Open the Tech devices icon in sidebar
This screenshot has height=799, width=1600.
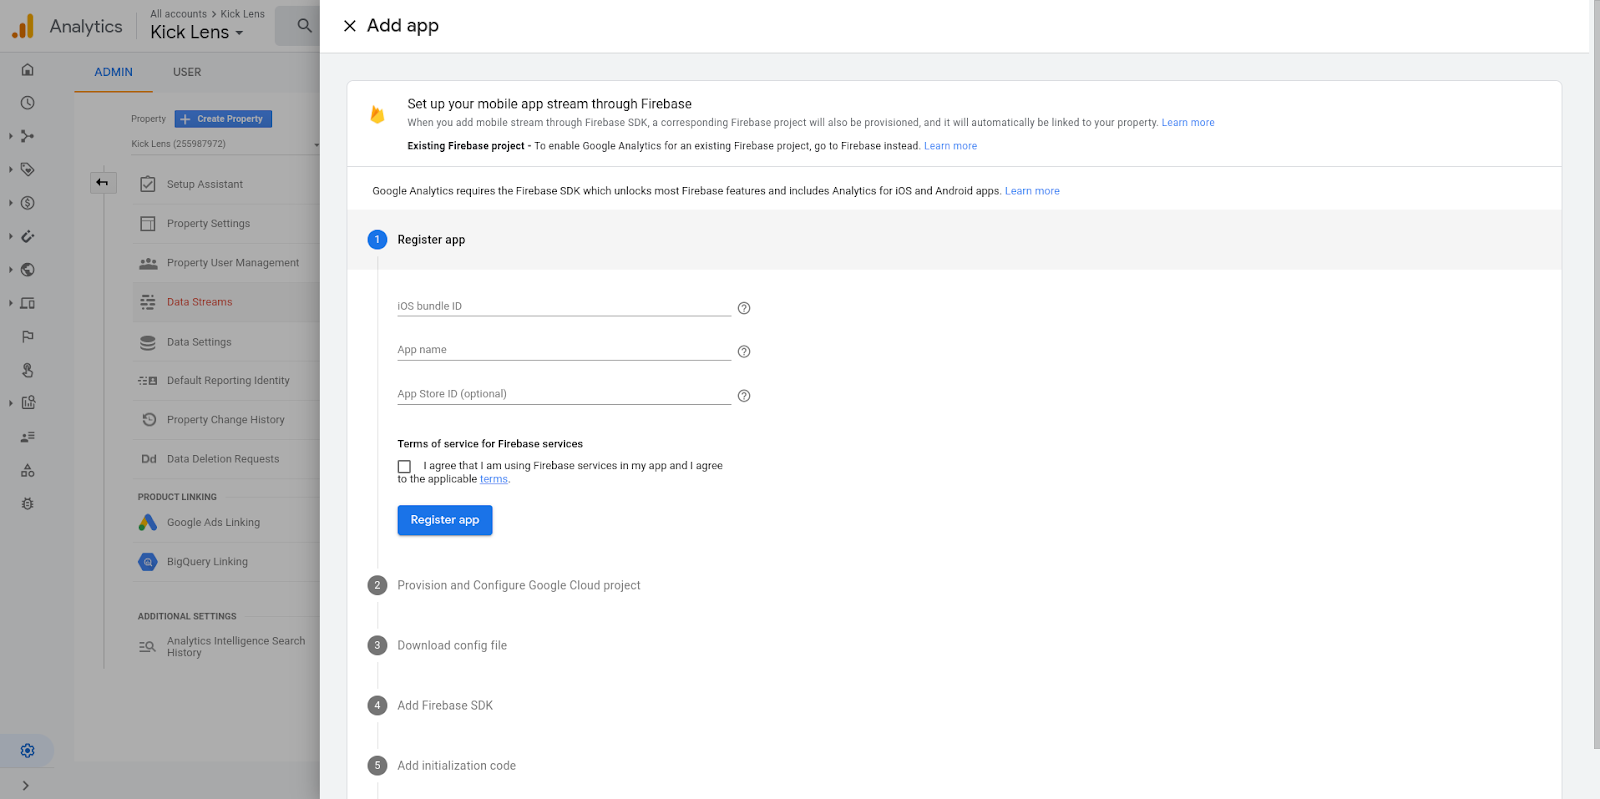[28, 303]
